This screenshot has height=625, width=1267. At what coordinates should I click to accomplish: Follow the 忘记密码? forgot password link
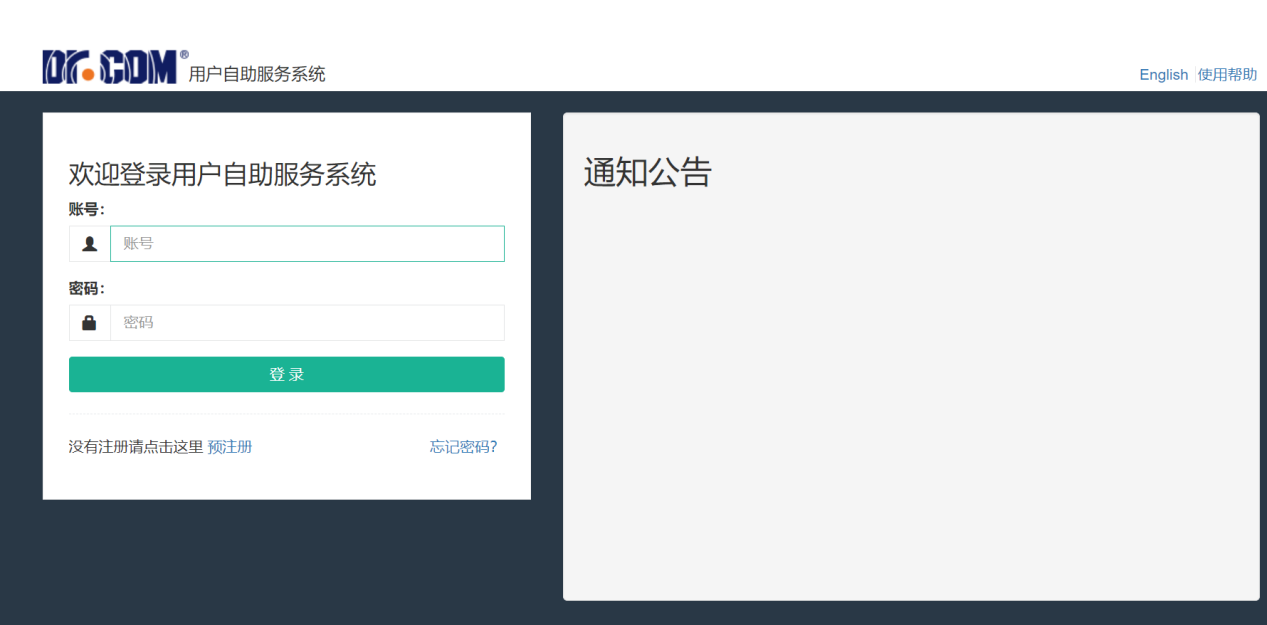(x=463, y=447)
